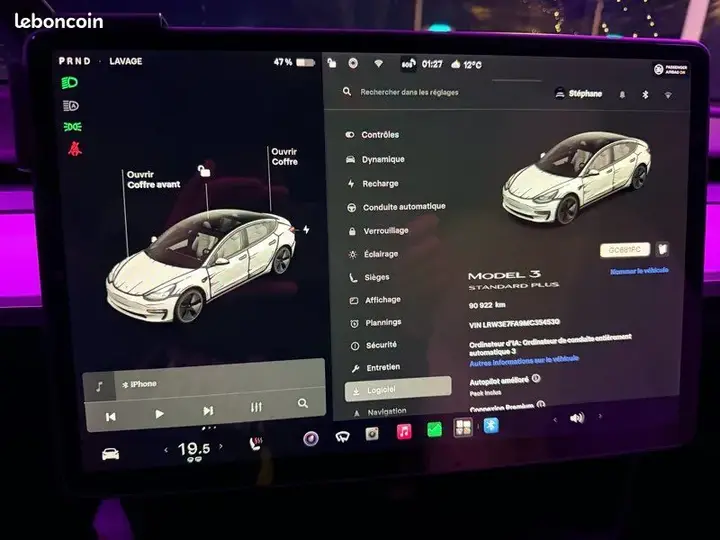Tap the icon button beside the license plate
720x540 pixels.
pos(662,248)
